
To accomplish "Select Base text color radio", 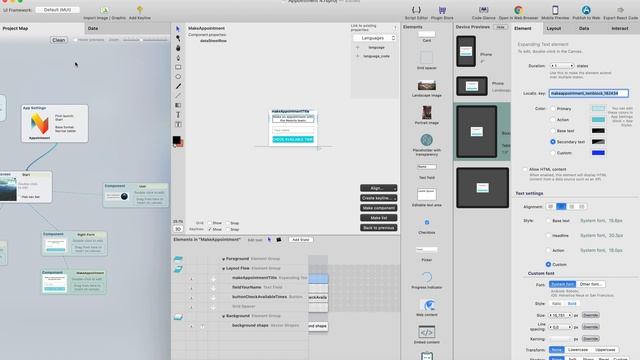I will 553,131.
